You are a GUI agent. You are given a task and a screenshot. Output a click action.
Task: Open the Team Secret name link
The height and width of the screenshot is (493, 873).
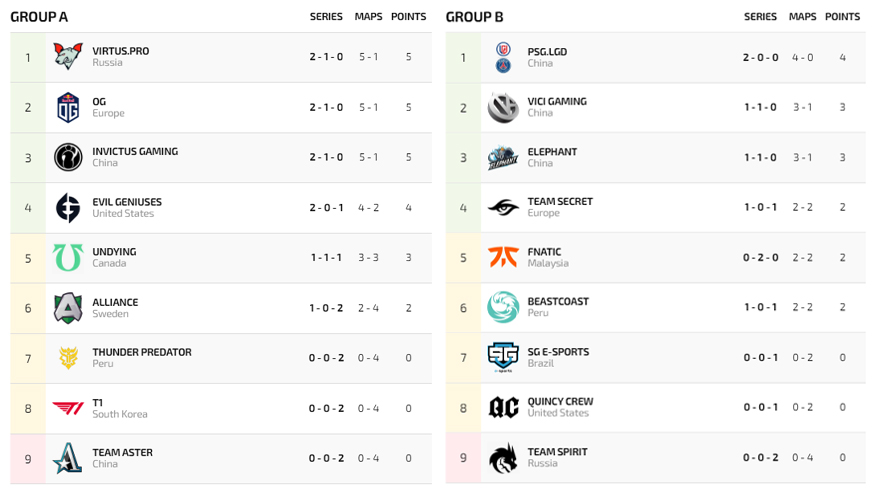click(x=560, y=202)
